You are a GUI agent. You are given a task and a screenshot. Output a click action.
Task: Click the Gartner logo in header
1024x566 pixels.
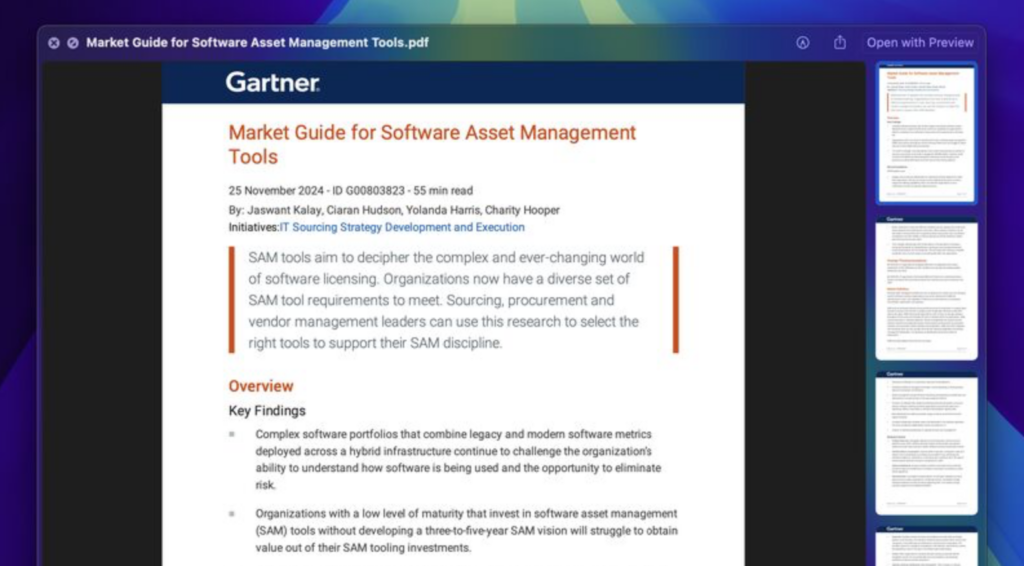[273, 82]
